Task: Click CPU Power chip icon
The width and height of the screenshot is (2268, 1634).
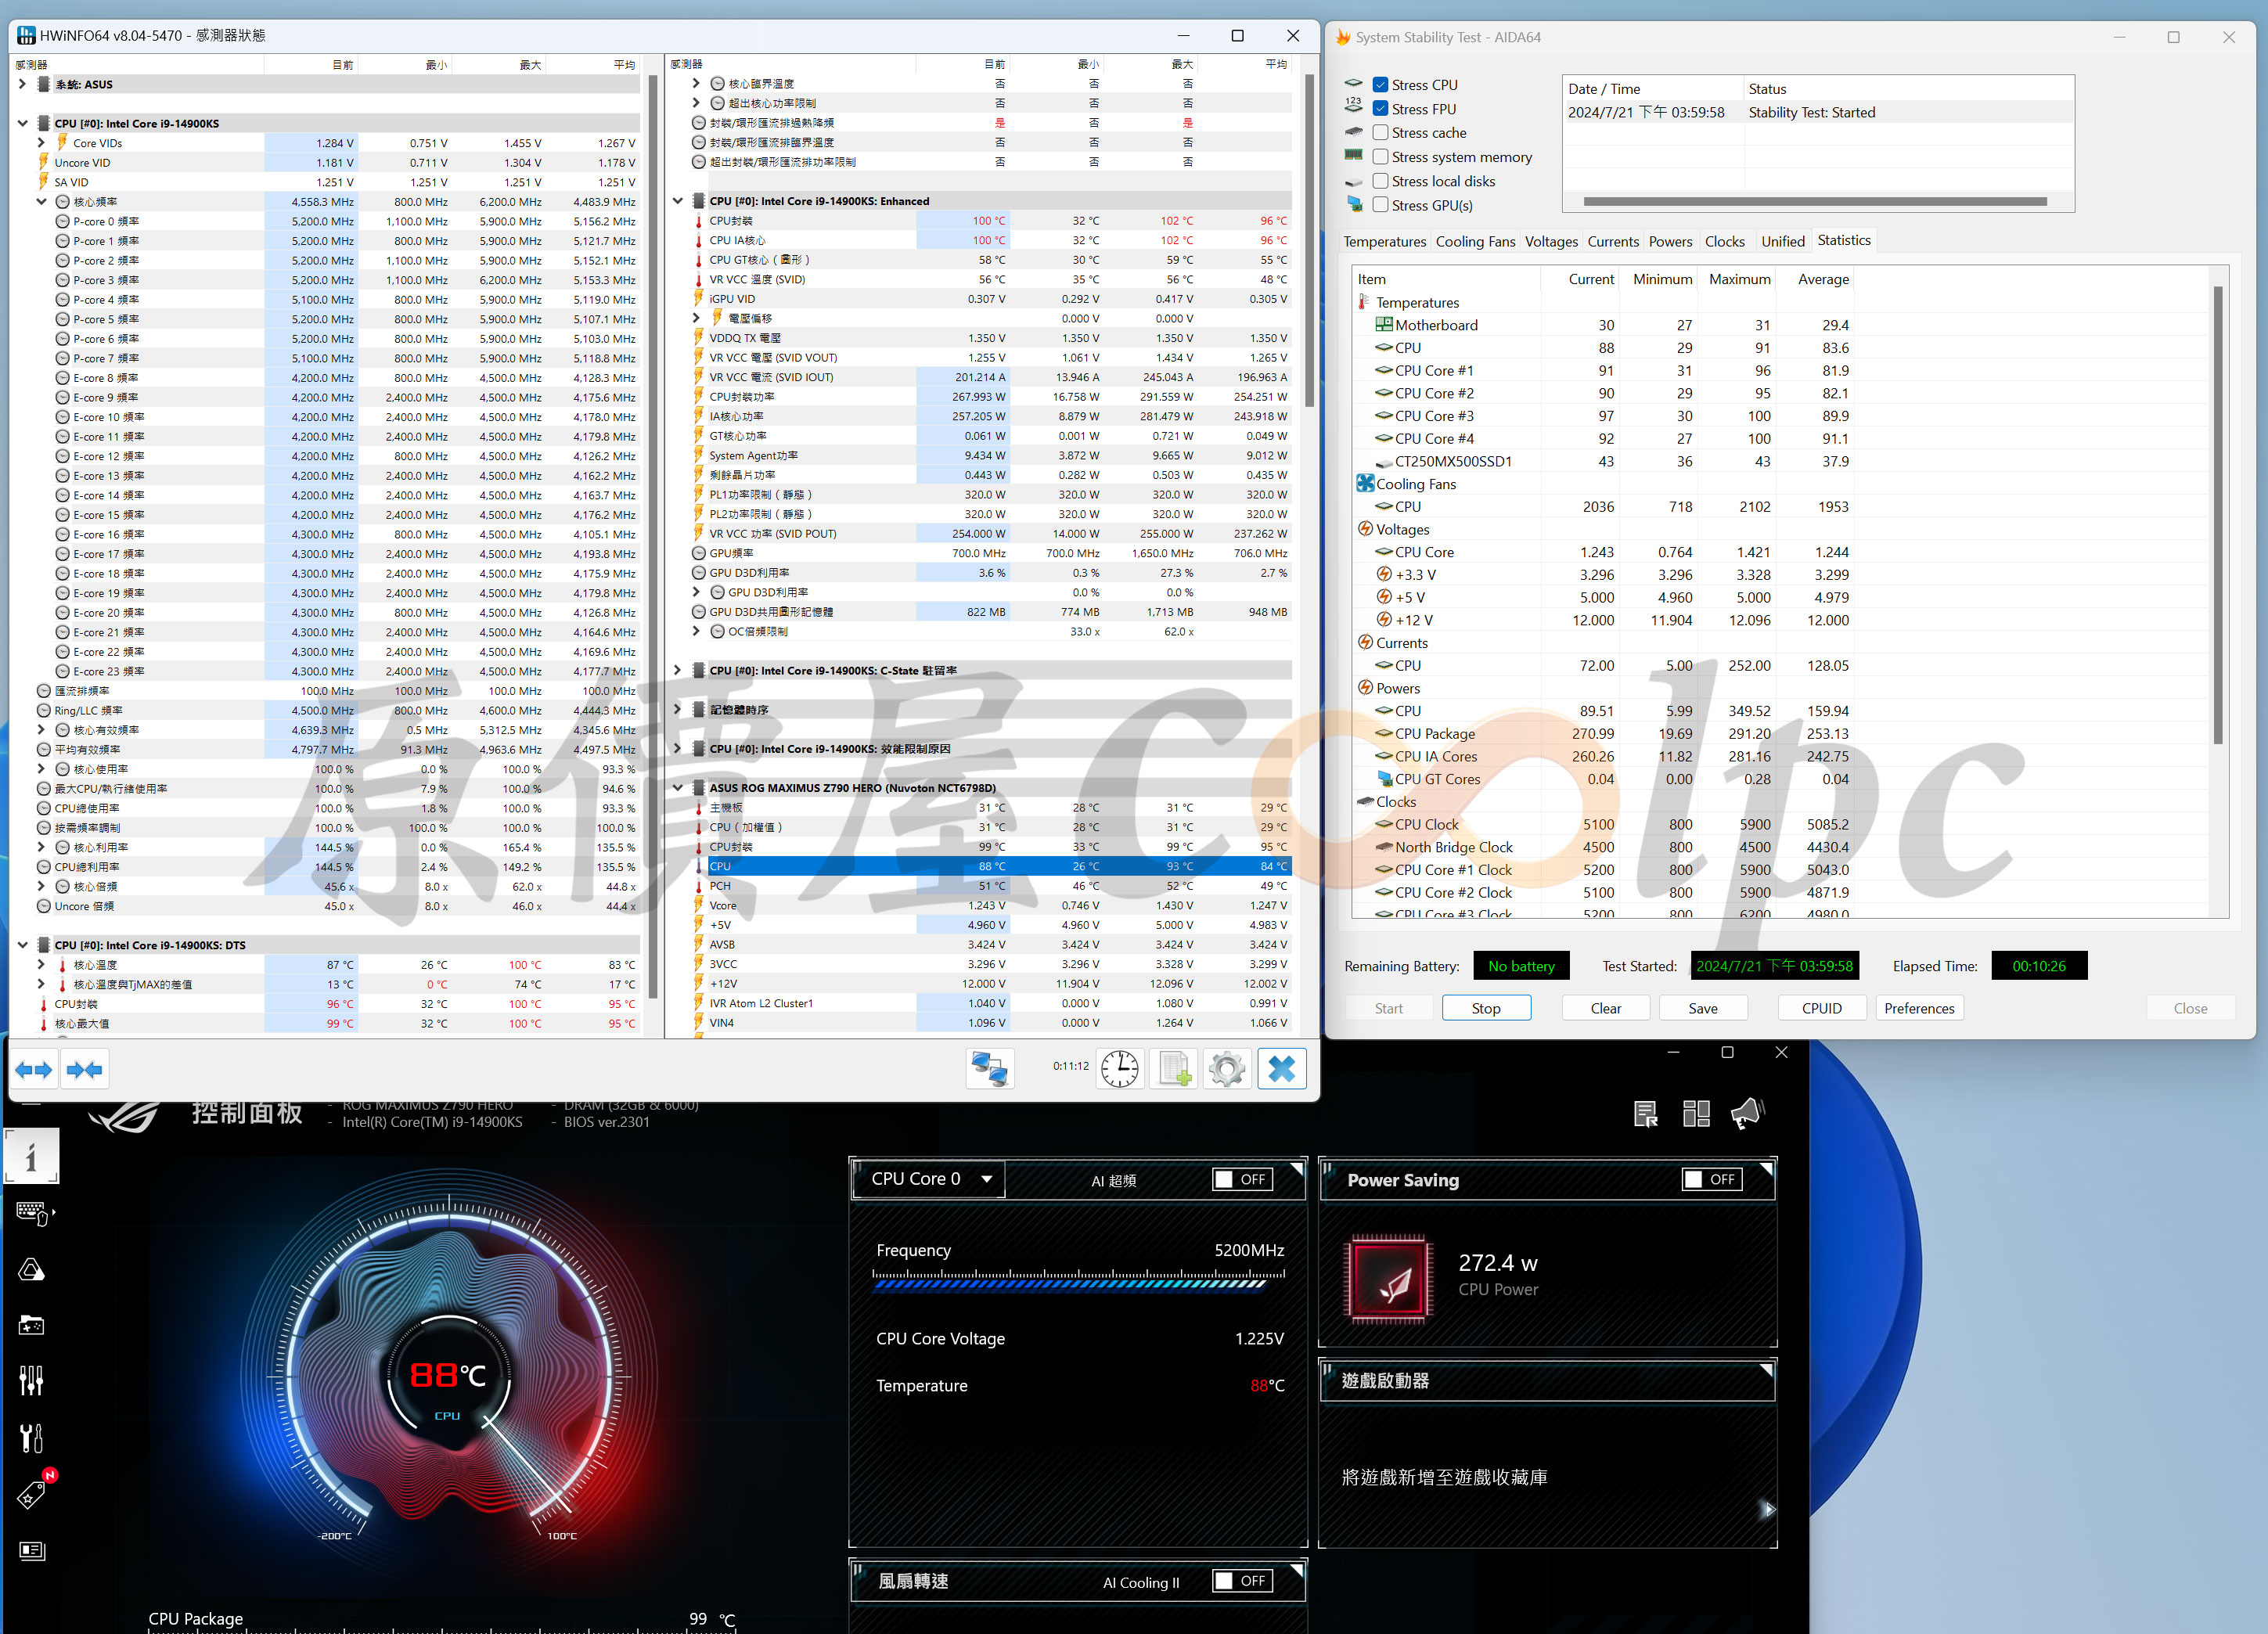Action: pos(1389,1279)
